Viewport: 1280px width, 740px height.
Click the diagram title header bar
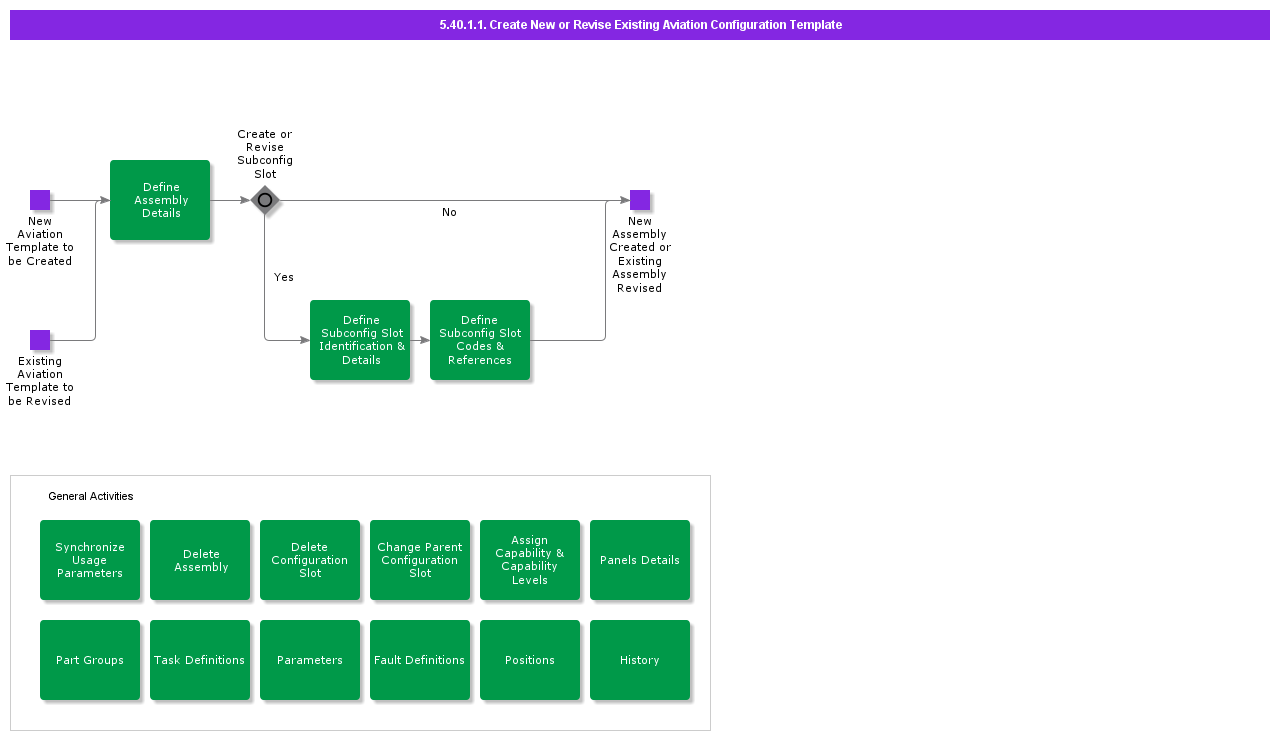coord(640,25)
